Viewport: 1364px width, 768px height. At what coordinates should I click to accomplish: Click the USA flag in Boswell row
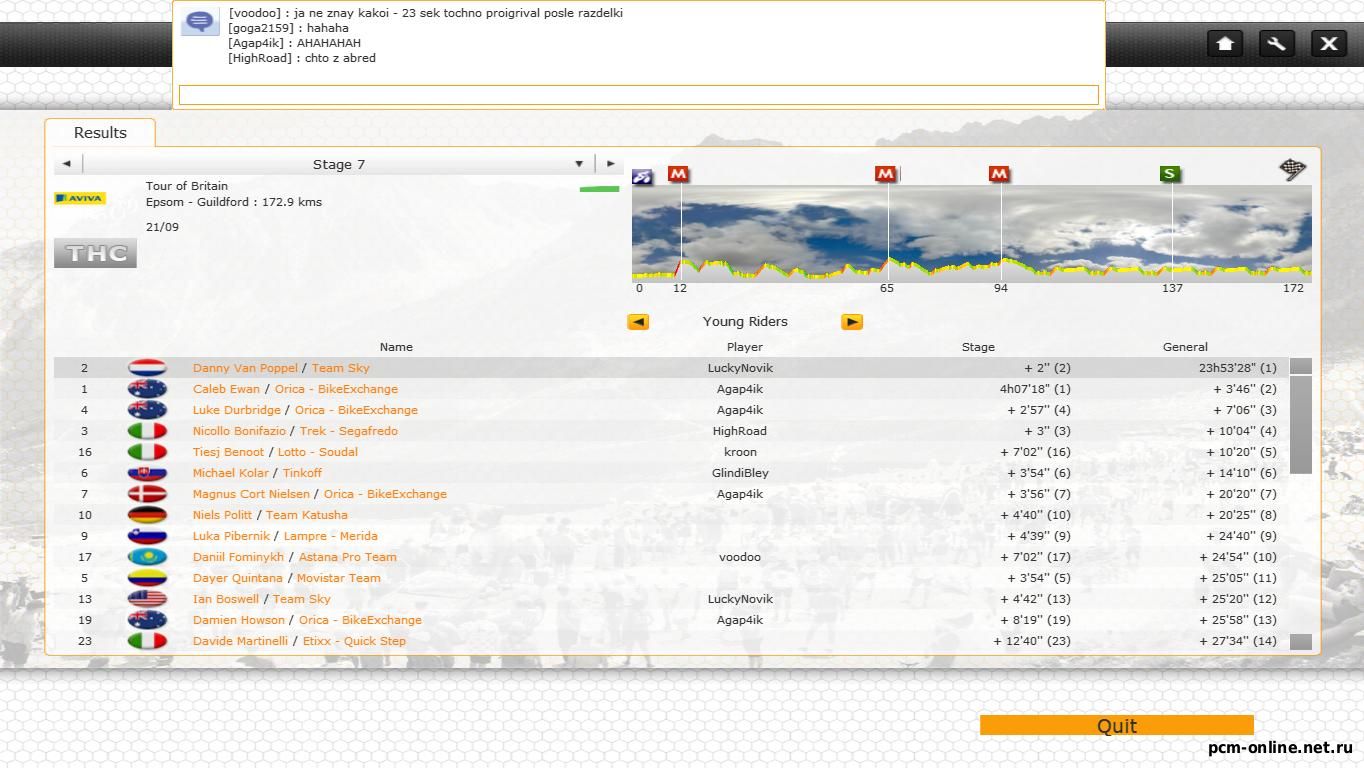click(147, 599)
